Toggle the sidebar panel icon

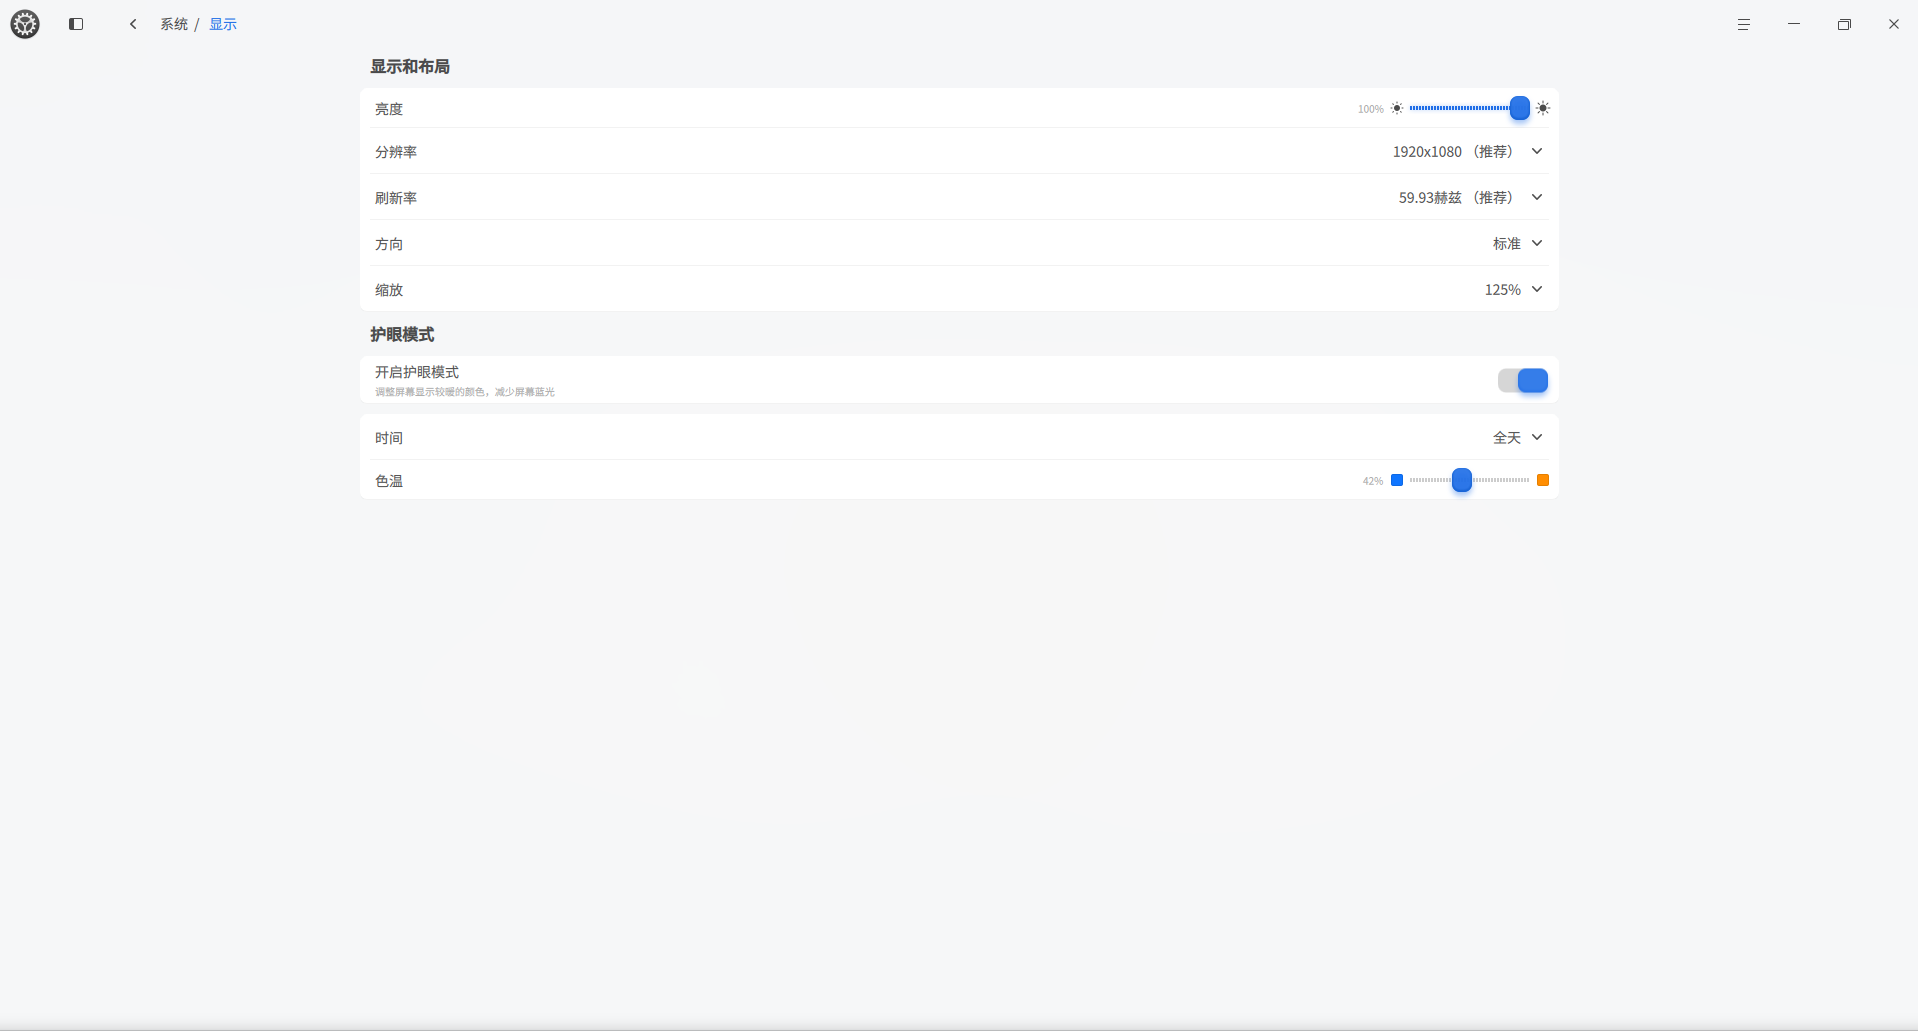(76, 24)
